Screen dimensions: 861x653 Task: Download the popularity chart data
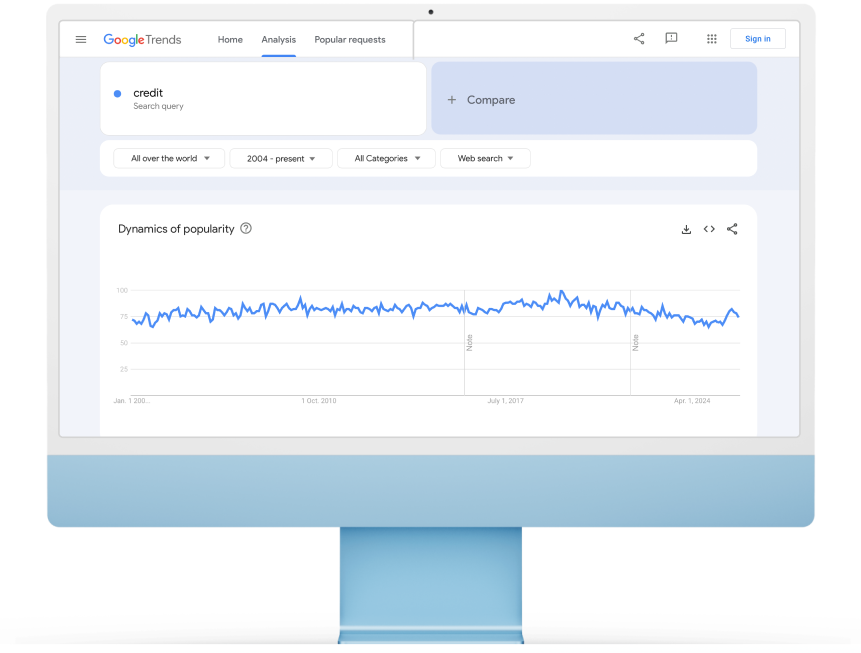click(686, 229)
